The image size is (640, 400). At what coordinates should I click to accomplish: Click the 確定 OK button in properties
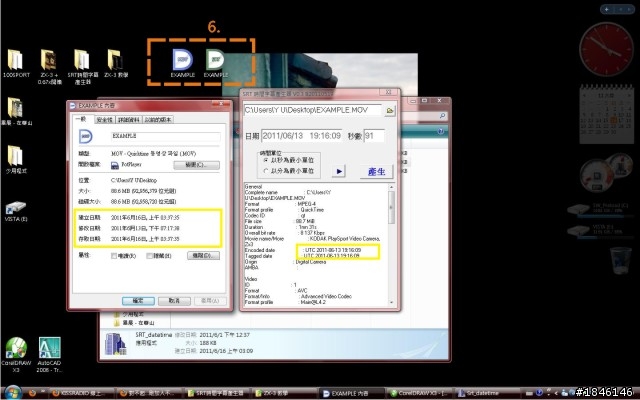[138, 301]
